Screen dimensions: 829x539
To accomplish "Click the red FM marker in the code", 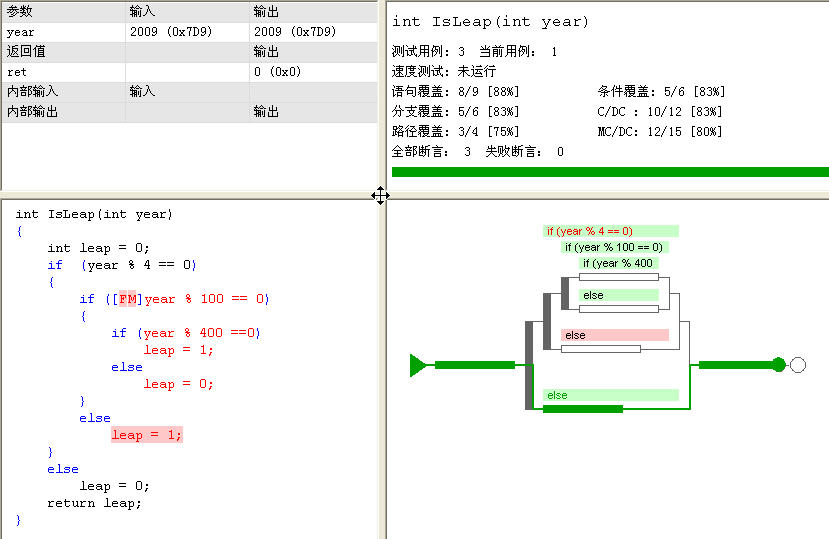I will click(128, 299).
